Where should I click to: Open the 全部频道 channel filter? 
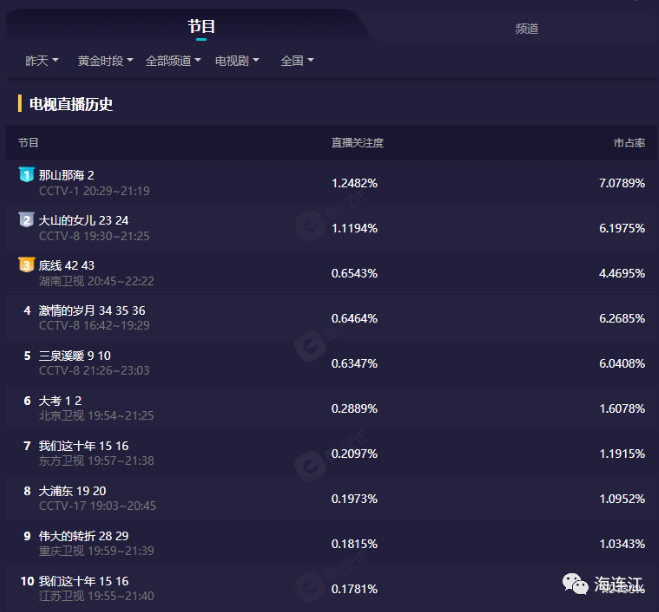coord(173,61)
